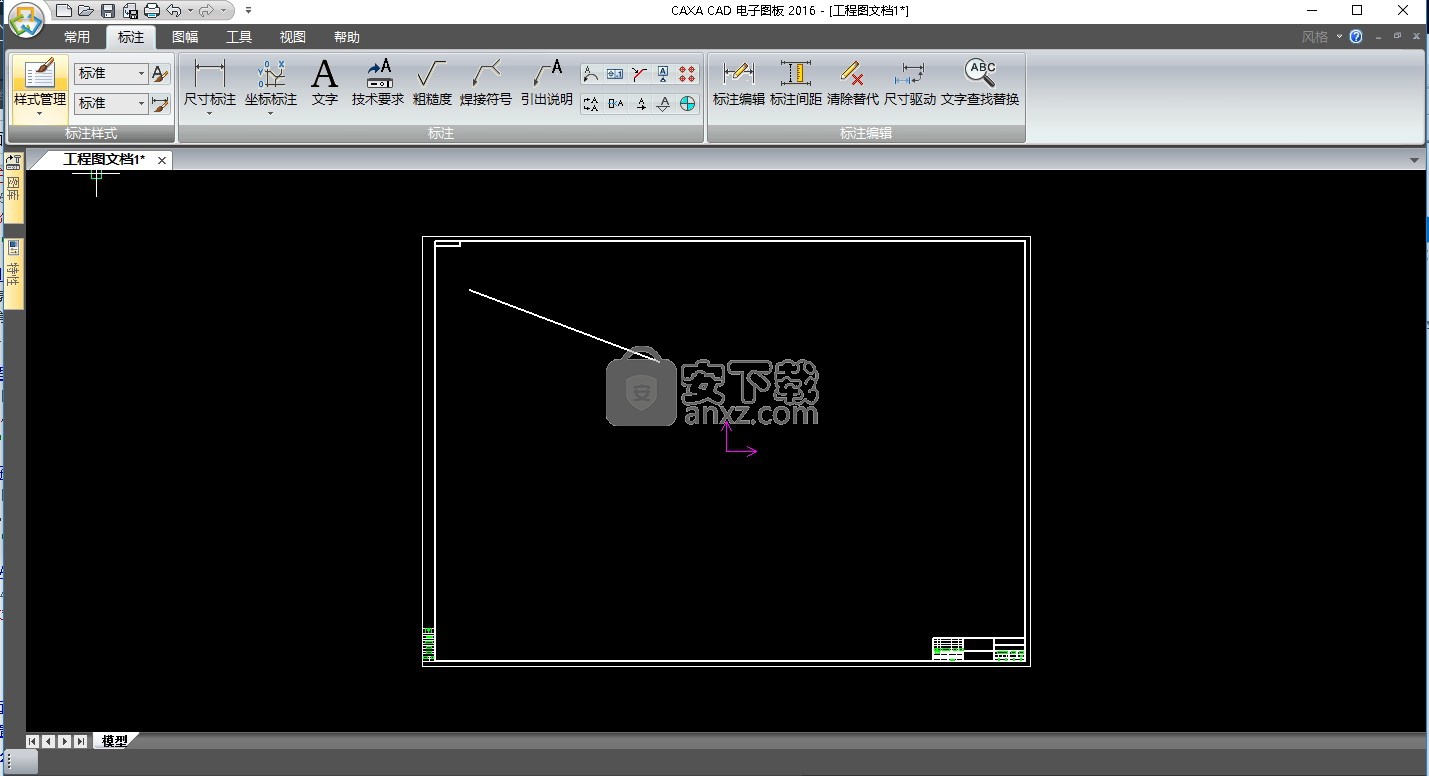Select the 标注间距 dimension spacing tool

[x=796, y=82]
